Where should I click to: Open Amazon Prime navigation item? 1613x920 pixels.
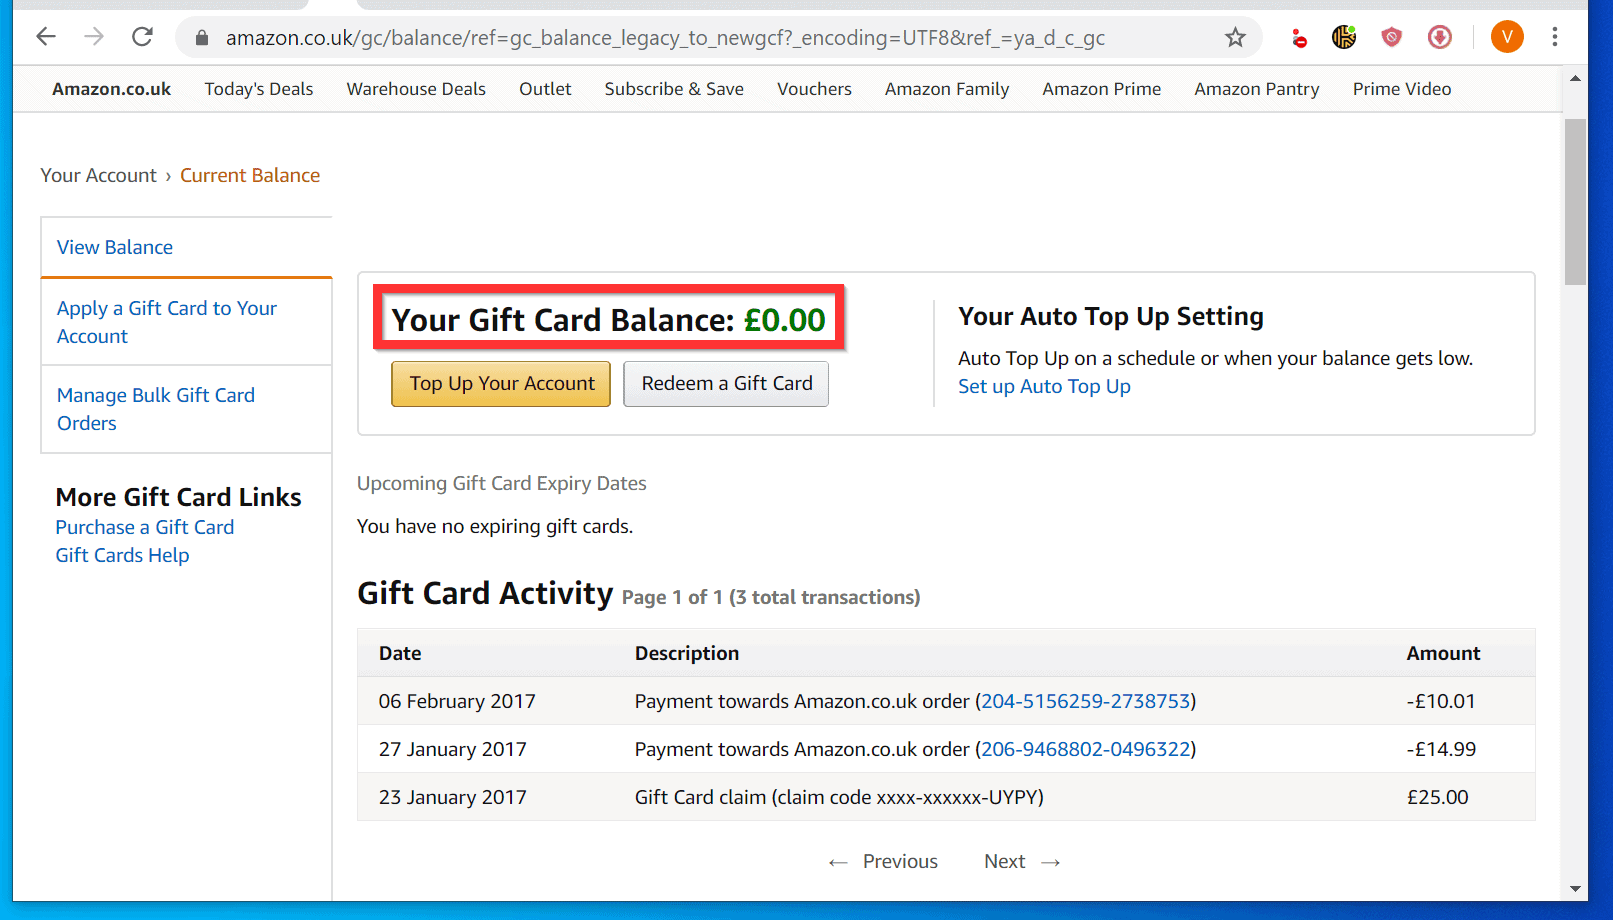pyautogui.click(x=1101, y=89)
